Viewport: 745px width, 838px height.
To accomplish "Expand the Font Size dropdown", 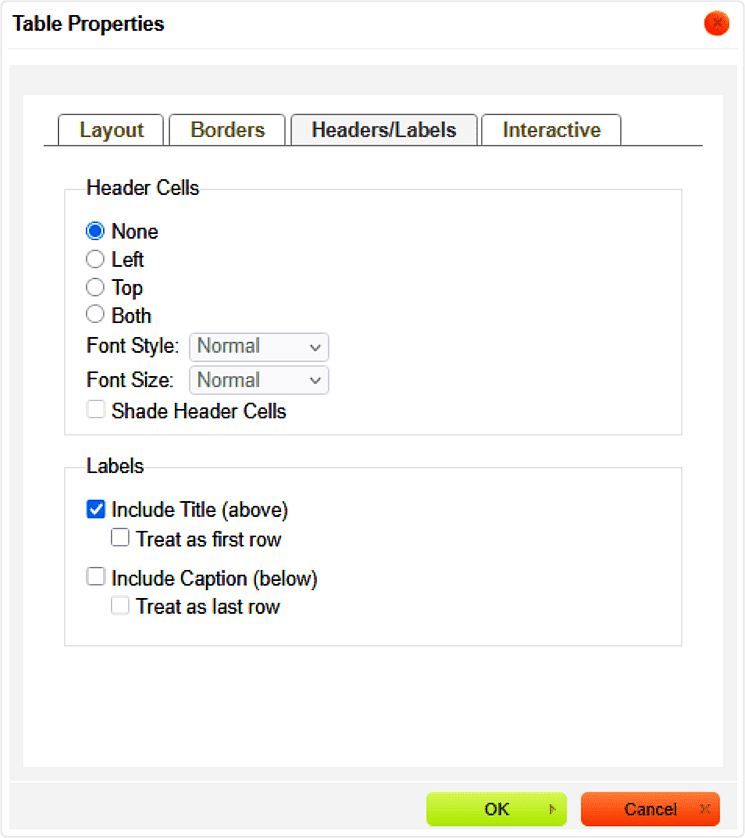I will [x=259, y=381].
